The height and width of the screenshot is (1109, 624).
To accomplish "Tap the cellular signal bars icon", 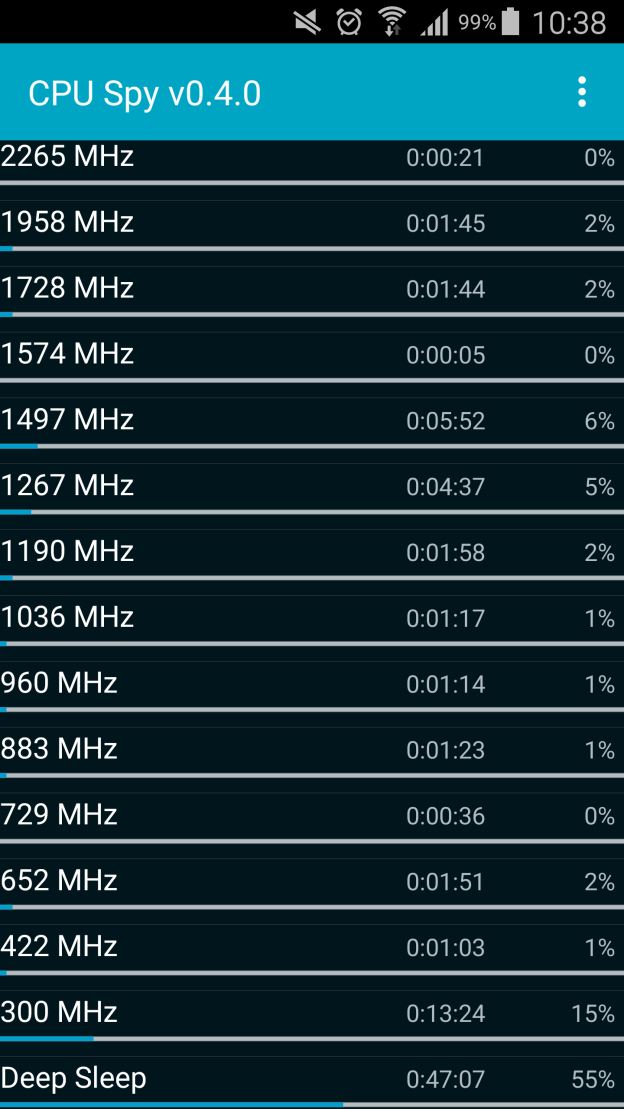I will [x=434, y=22].
